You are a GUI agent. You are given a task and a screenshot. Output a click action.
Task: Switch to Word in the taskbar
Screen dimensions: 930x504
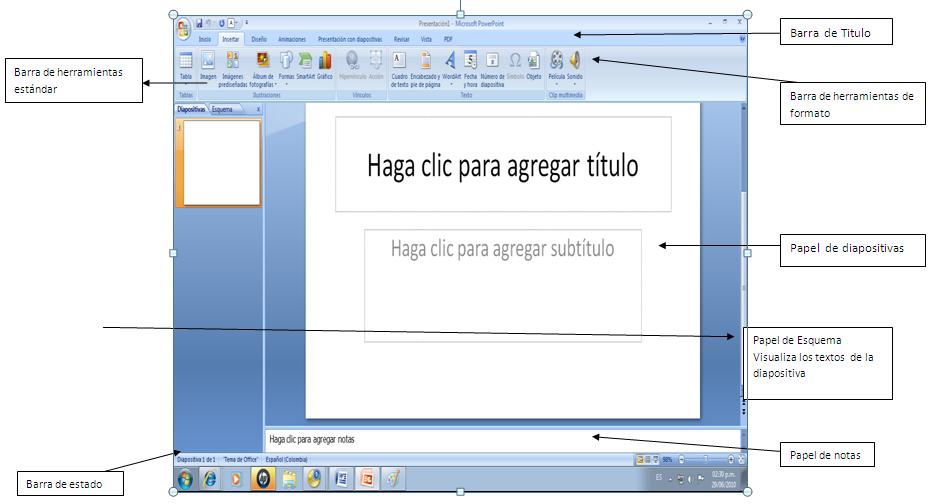click(341, 479)
